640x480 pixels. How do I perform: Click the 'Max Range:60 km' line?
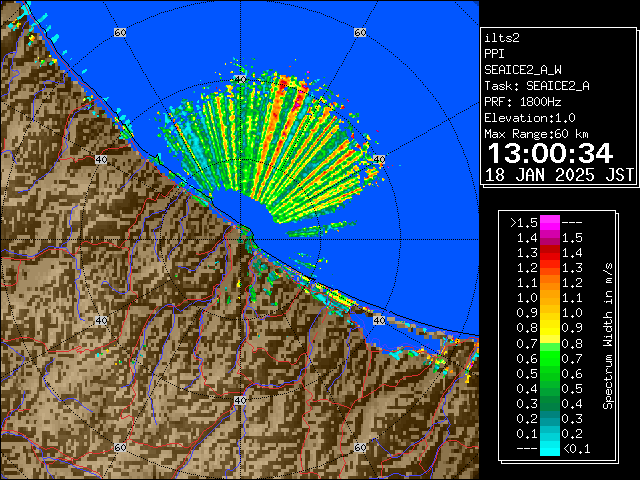point(536,134)
